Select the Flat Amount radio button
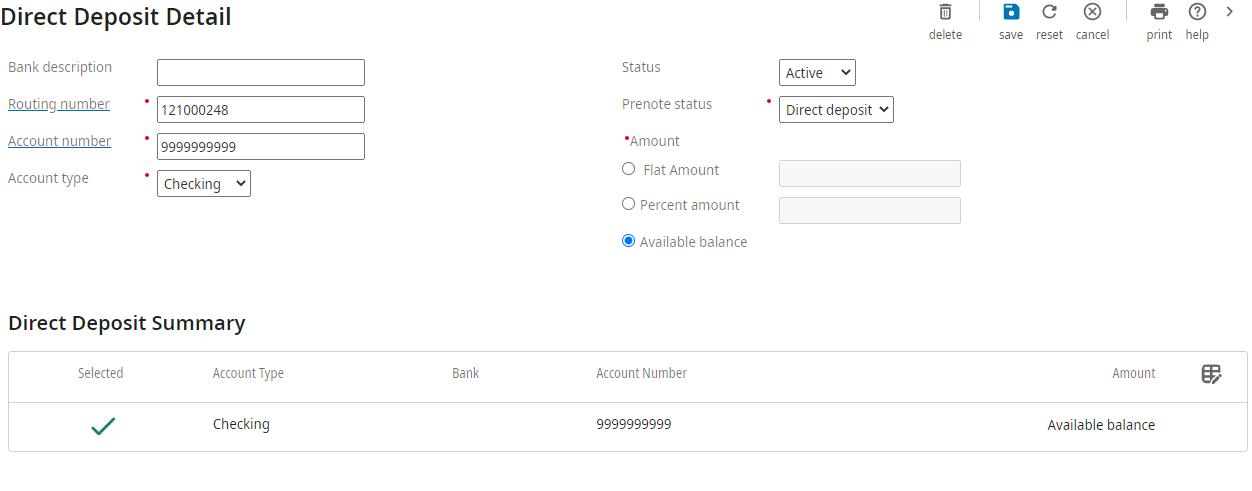 [x=629, y=169]
